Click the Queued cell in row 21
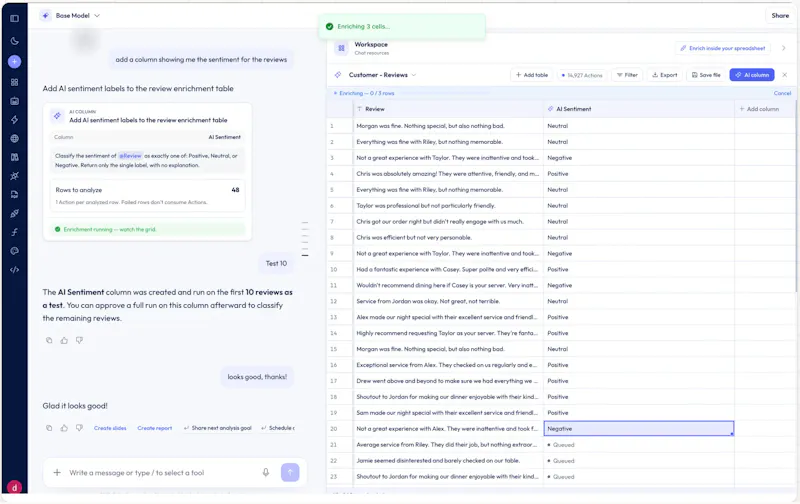Viewport: 800px width, 504px height. [639, 445]
